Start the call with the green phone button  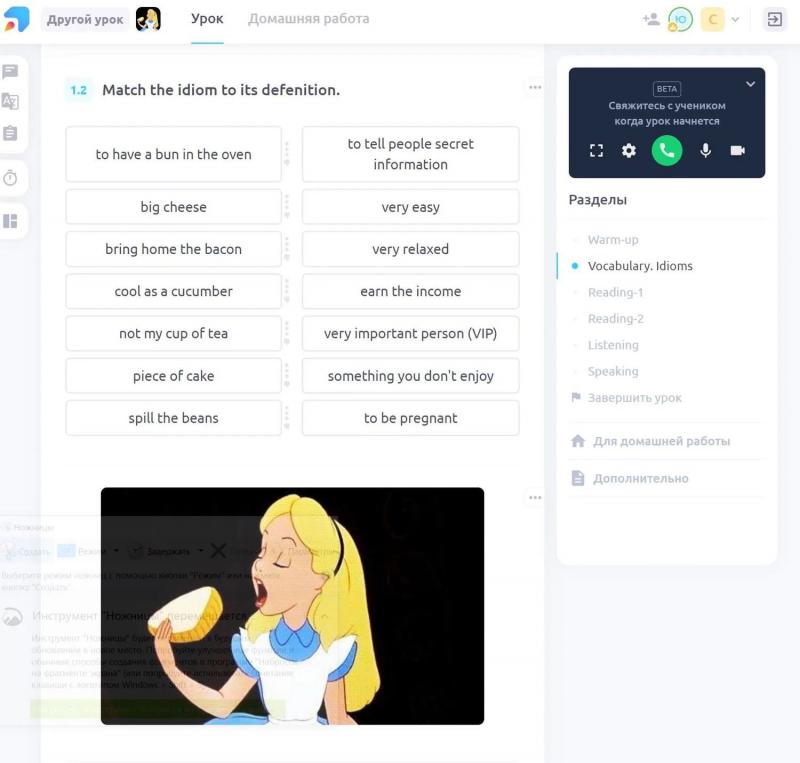666,151
